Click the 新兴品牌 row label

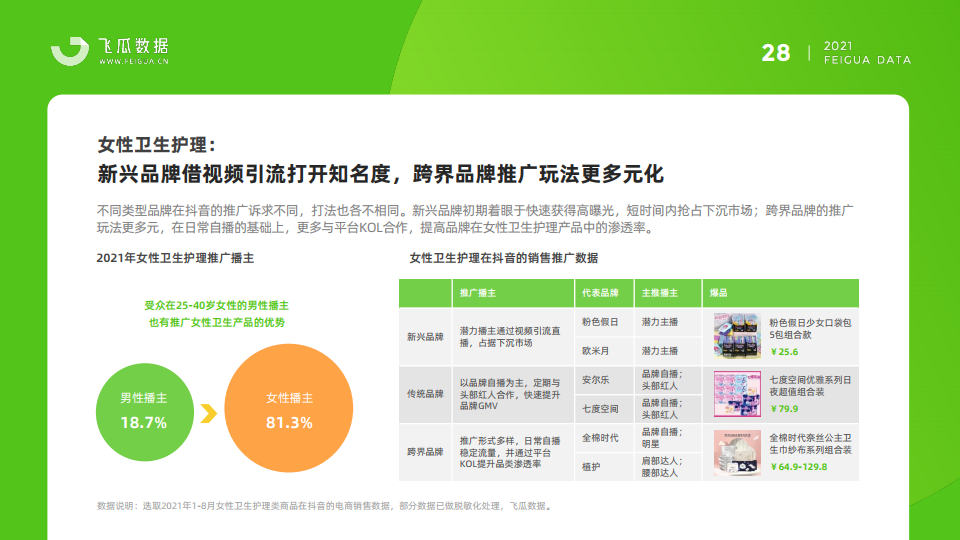424,337
